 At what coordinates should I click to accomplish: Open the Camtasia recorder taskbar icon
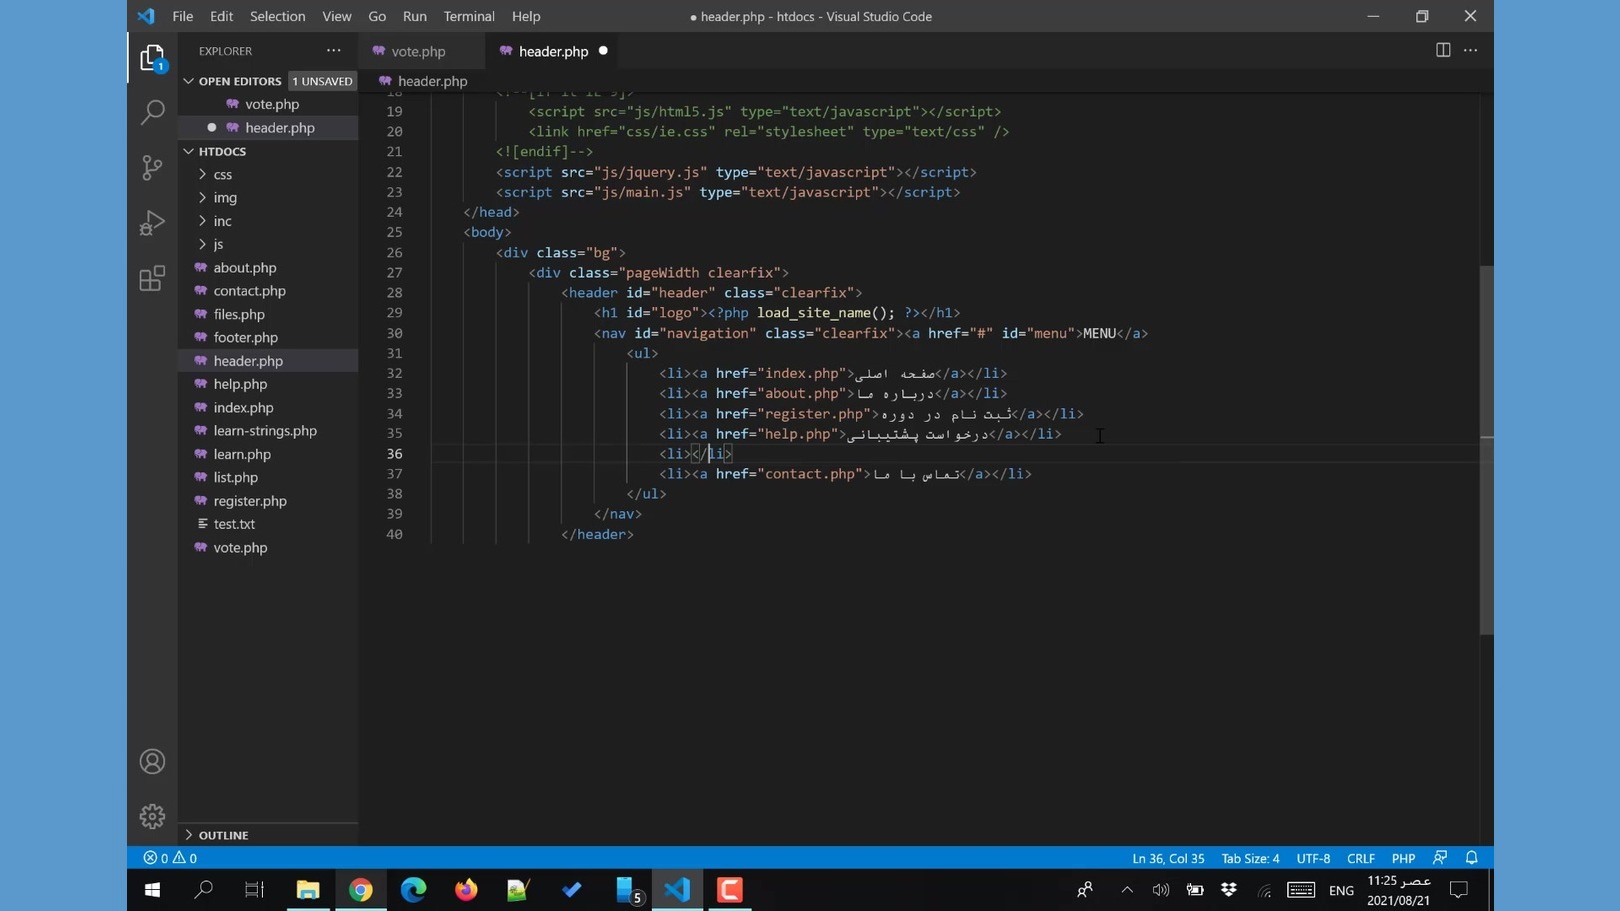tap(730, 890)
